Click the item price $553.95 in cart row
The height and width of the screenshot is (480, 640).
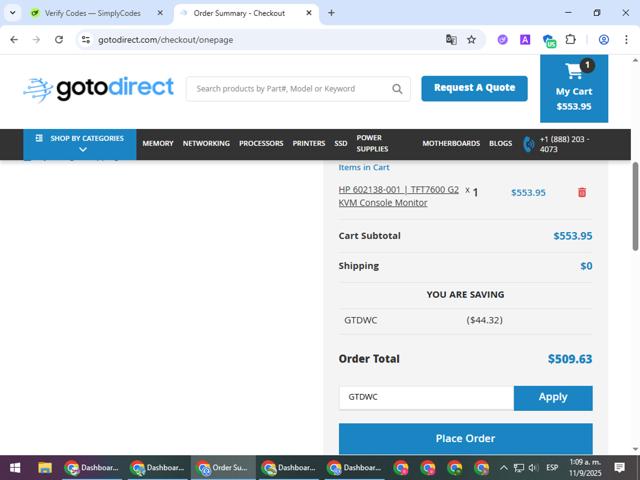528,192
